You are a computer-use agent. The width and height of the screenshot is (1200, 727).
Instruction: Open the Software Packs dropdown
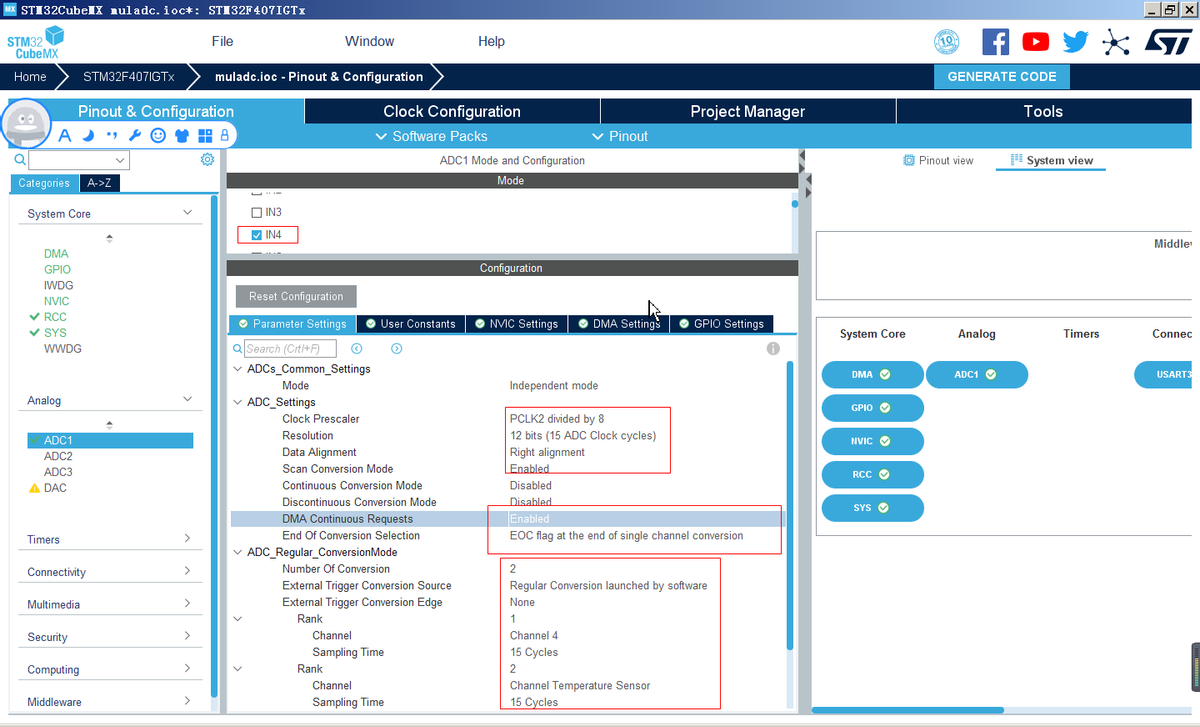[x=431, y=136]
